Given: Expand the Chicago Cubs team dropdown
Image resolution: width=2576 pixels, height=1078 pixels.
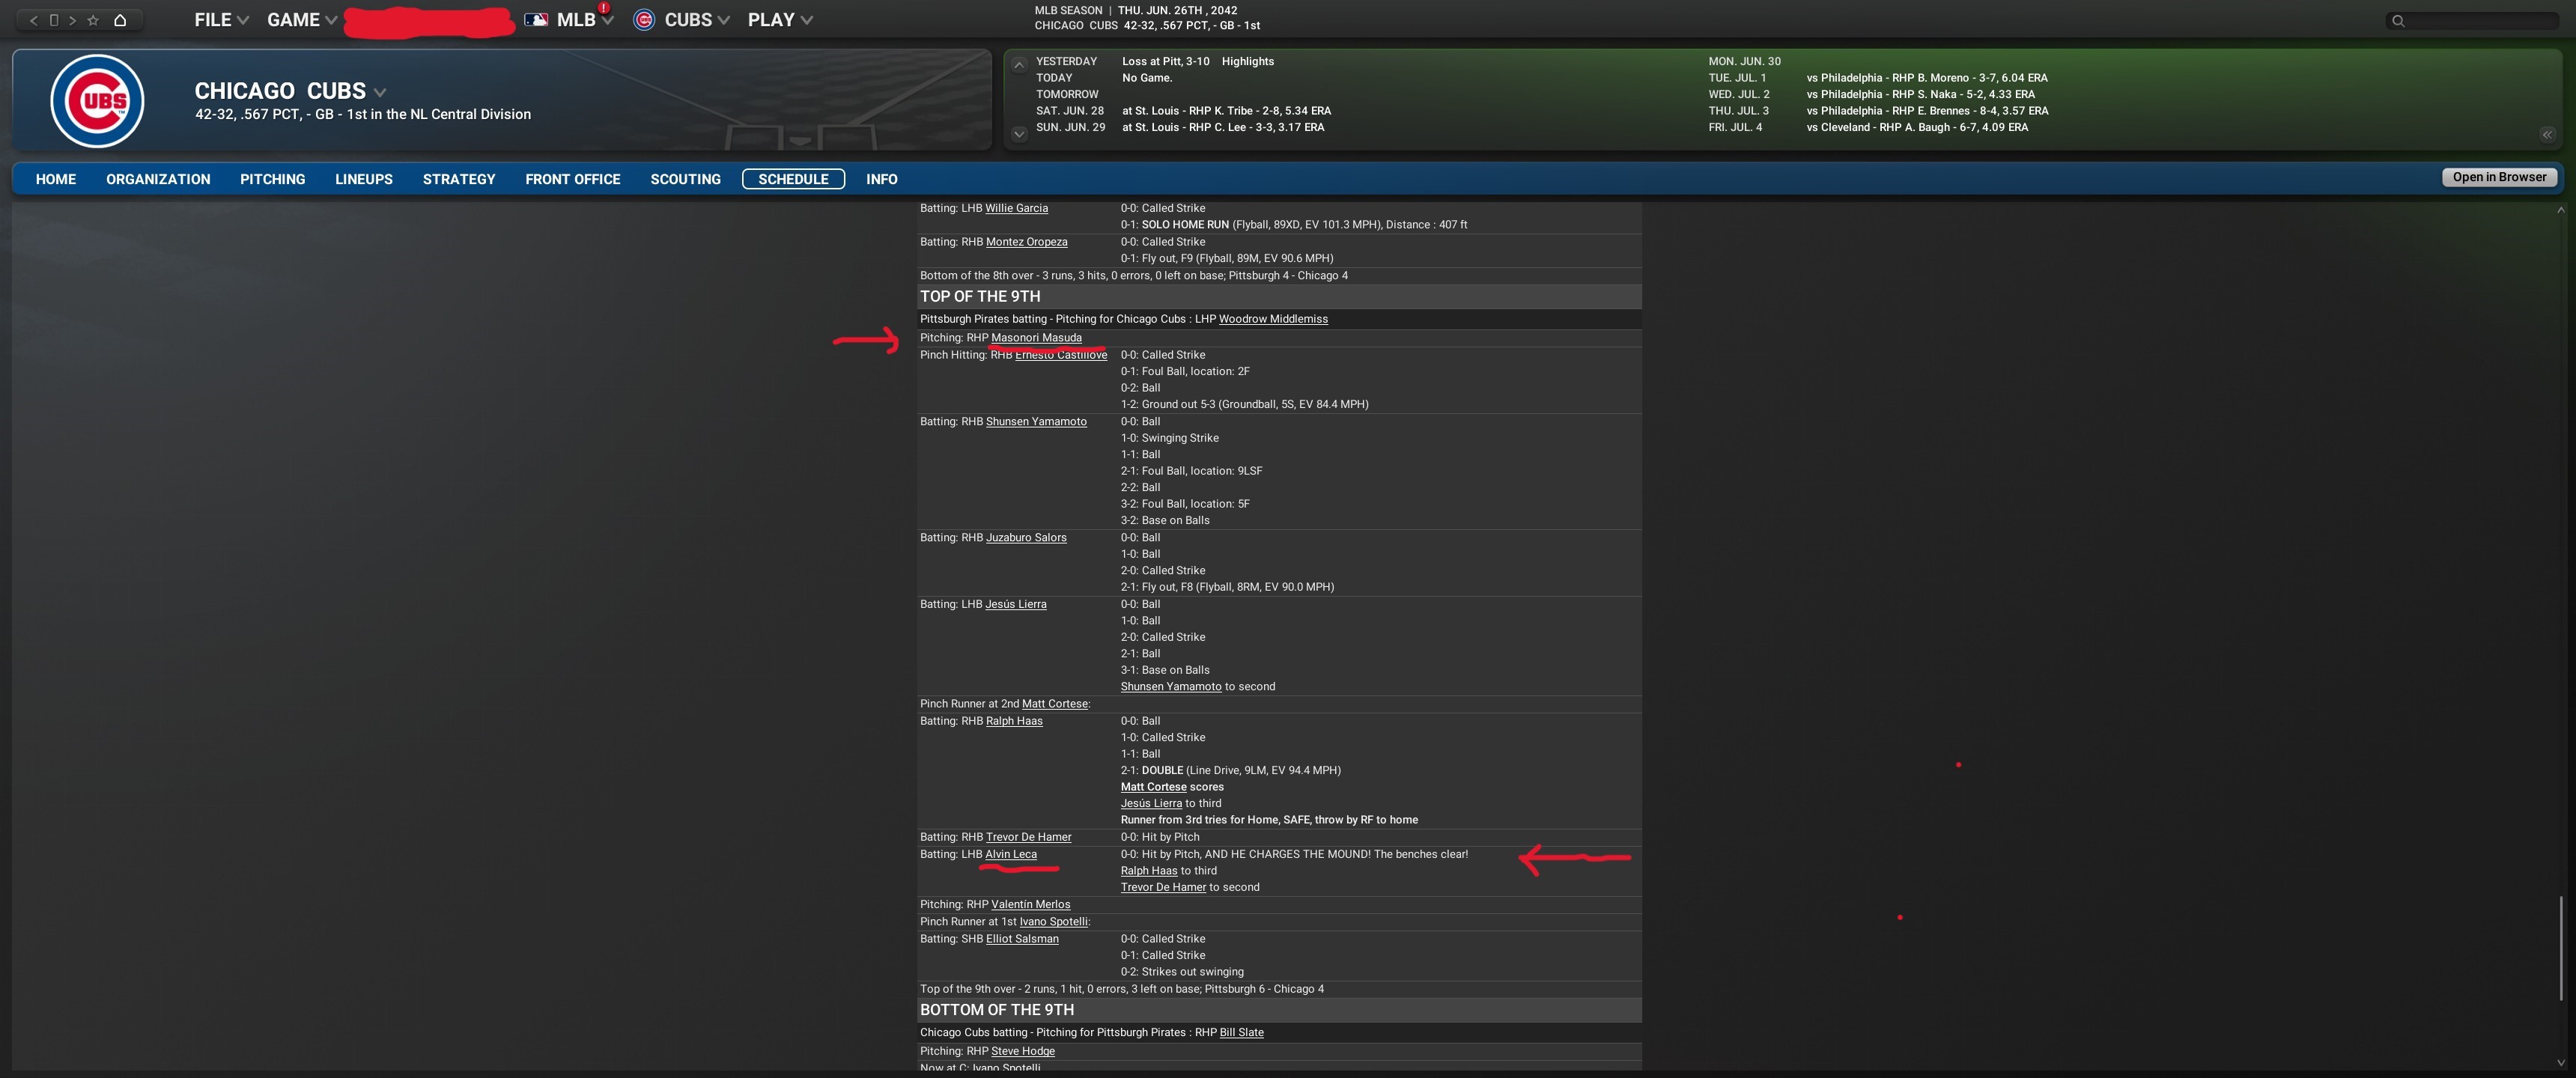Looking at the screenshot, I should pos(380,92).
